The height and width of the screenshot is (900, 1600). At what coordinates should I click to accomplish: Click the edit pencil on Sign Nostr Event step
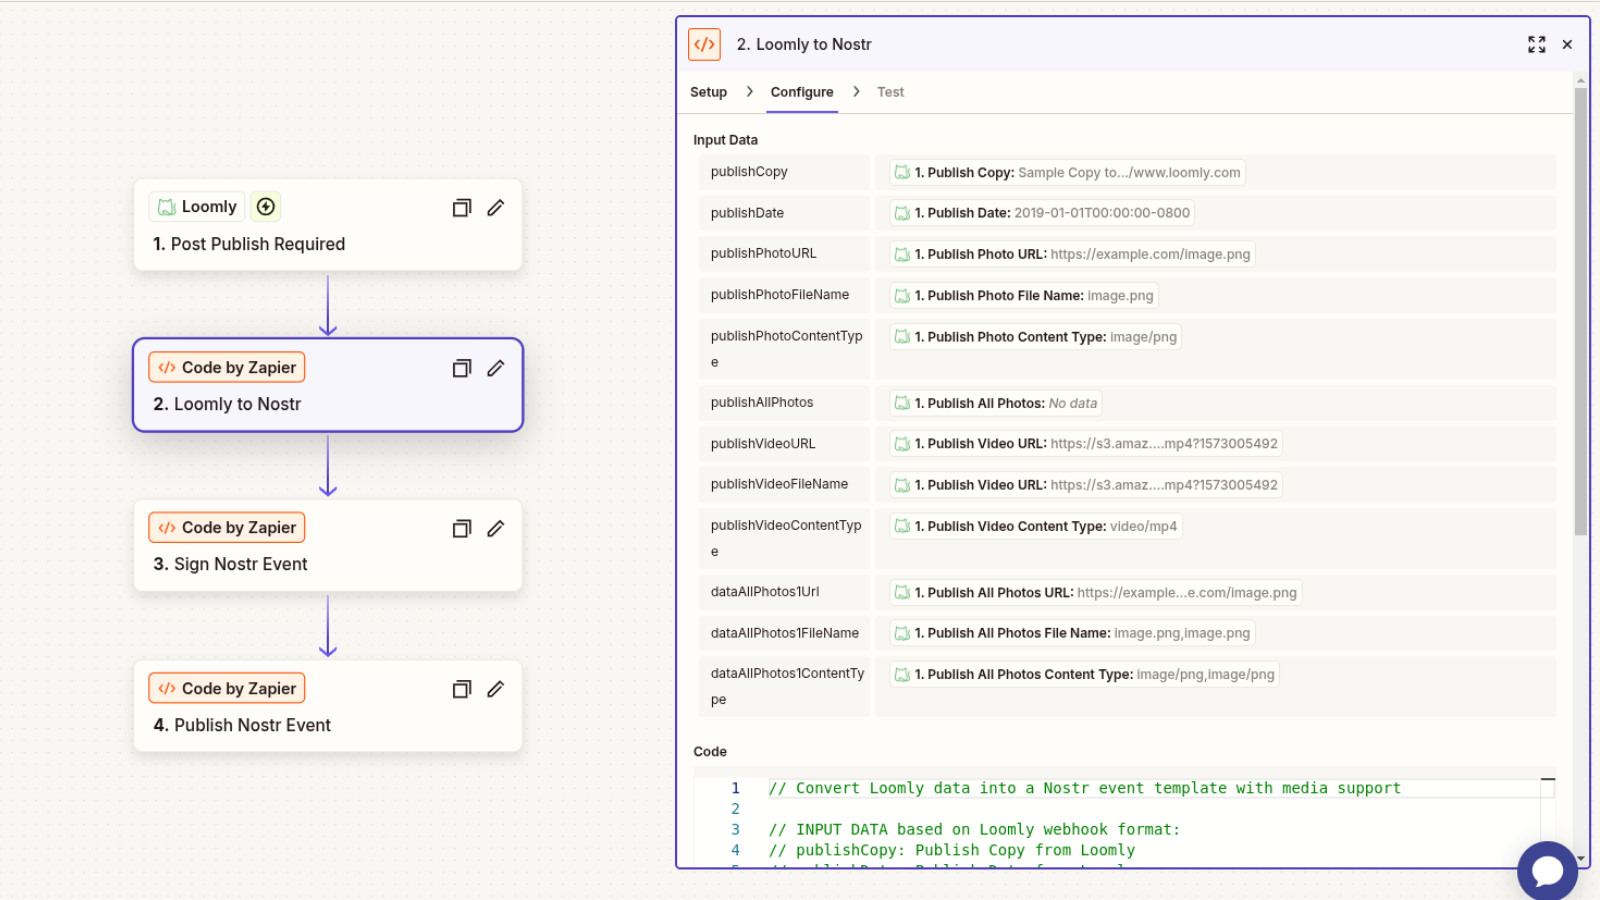click(x=495, y=529)
